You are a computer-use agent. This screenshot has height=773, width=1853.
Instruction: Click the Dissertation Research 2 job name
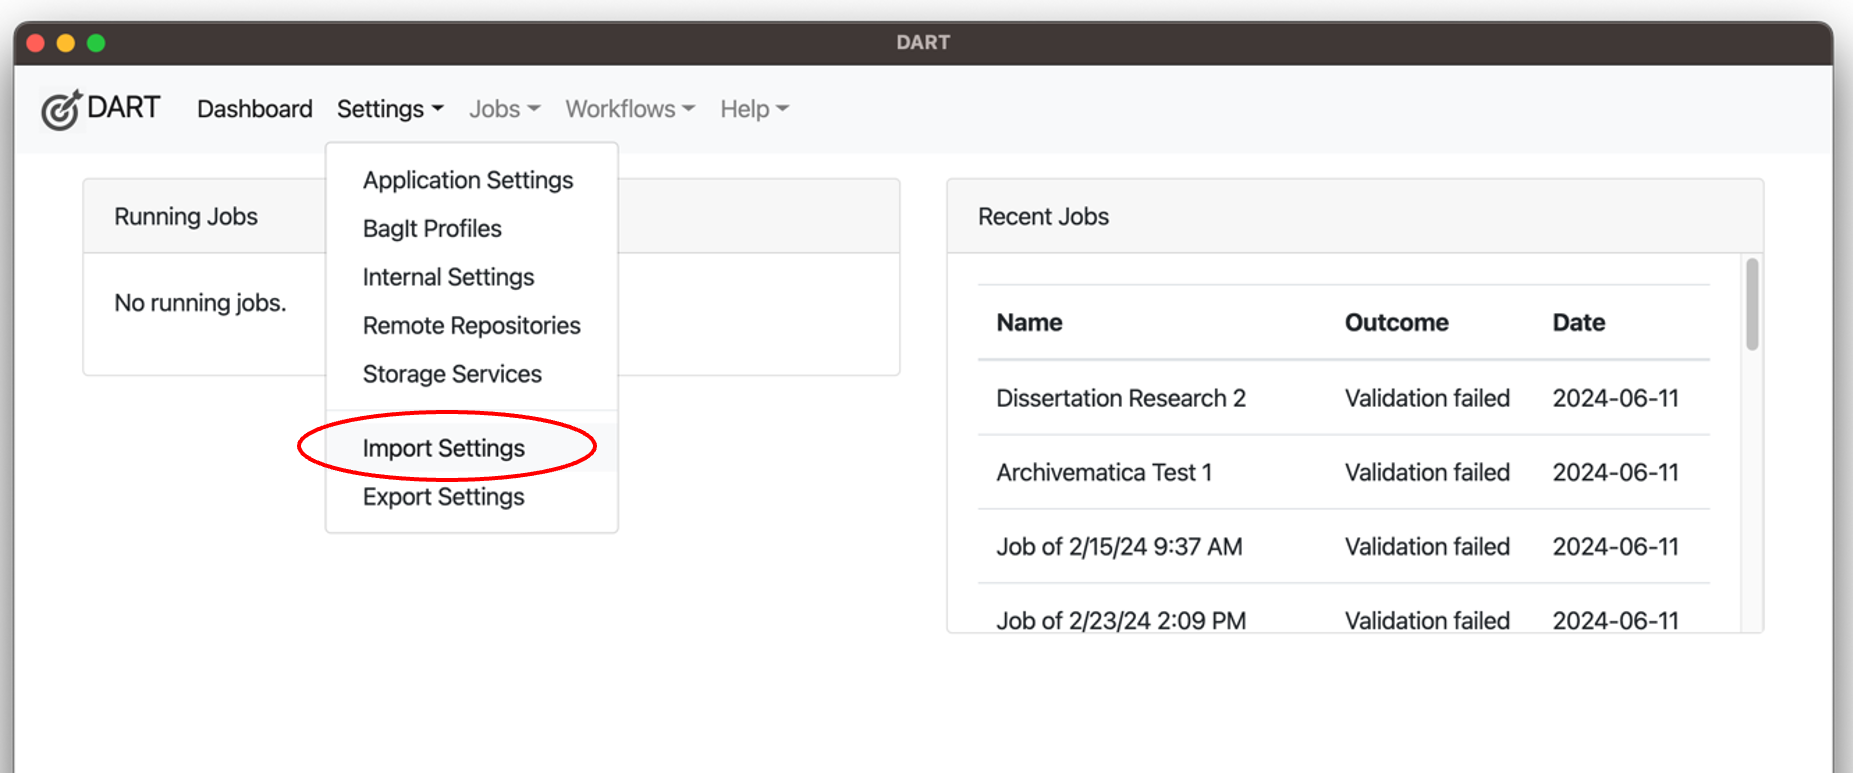click(x=1121, y=398)
